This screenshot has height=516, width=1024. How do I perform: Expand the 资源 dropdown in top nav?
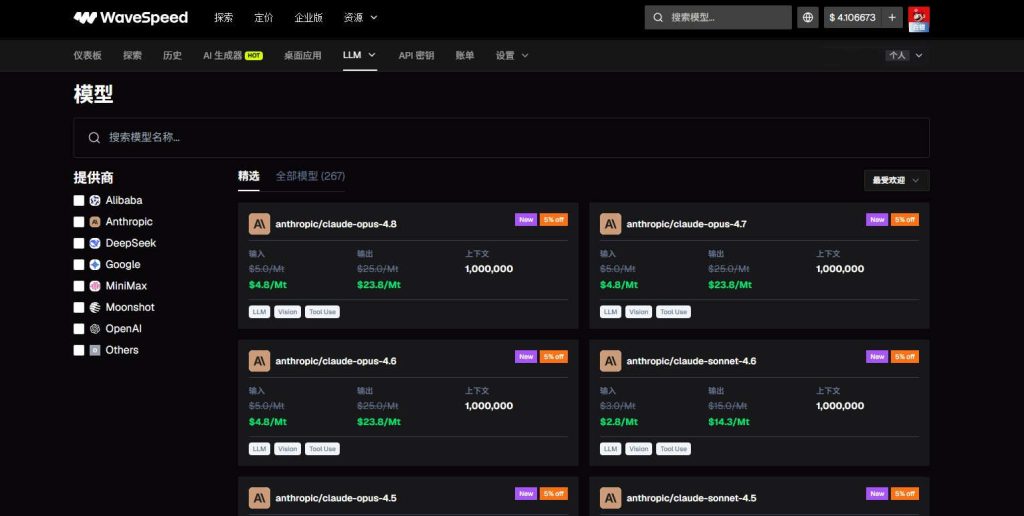pyautogui.click(x=360, y=18)
